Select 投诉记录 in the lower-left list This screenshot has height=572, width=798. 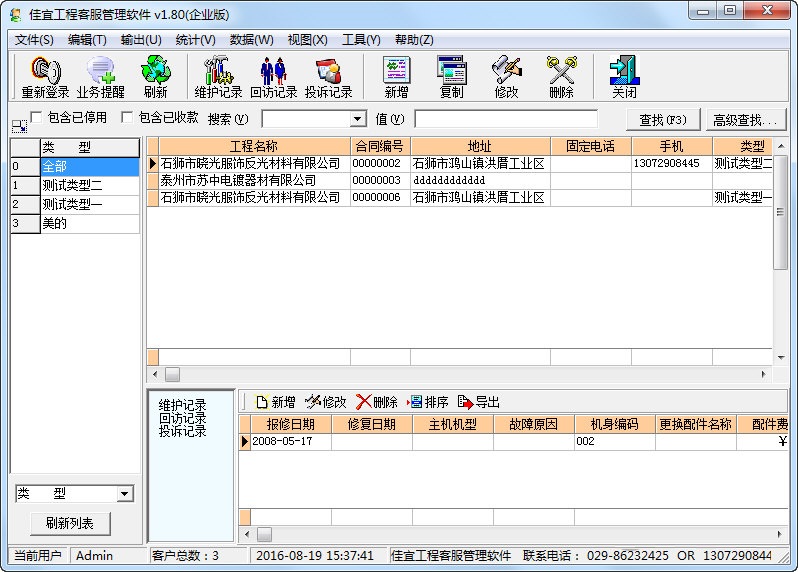pyautogui.click(x=182, y=432)
